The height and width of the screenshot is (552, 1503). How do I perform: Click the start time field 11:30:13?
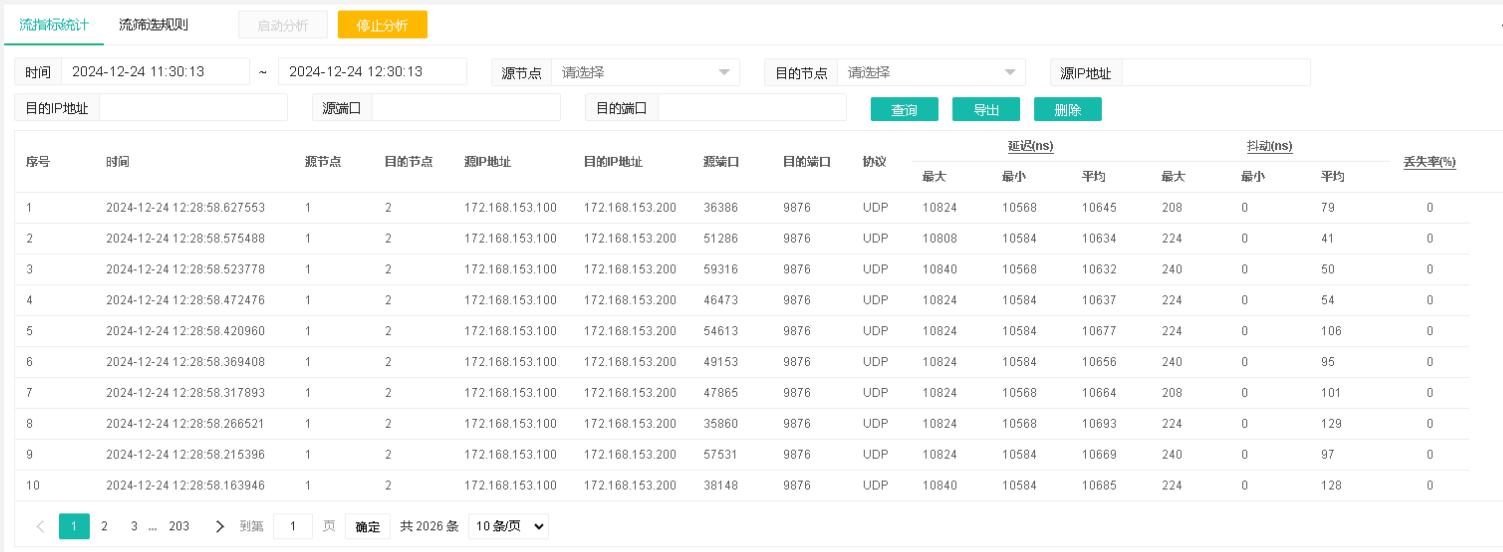154,72
